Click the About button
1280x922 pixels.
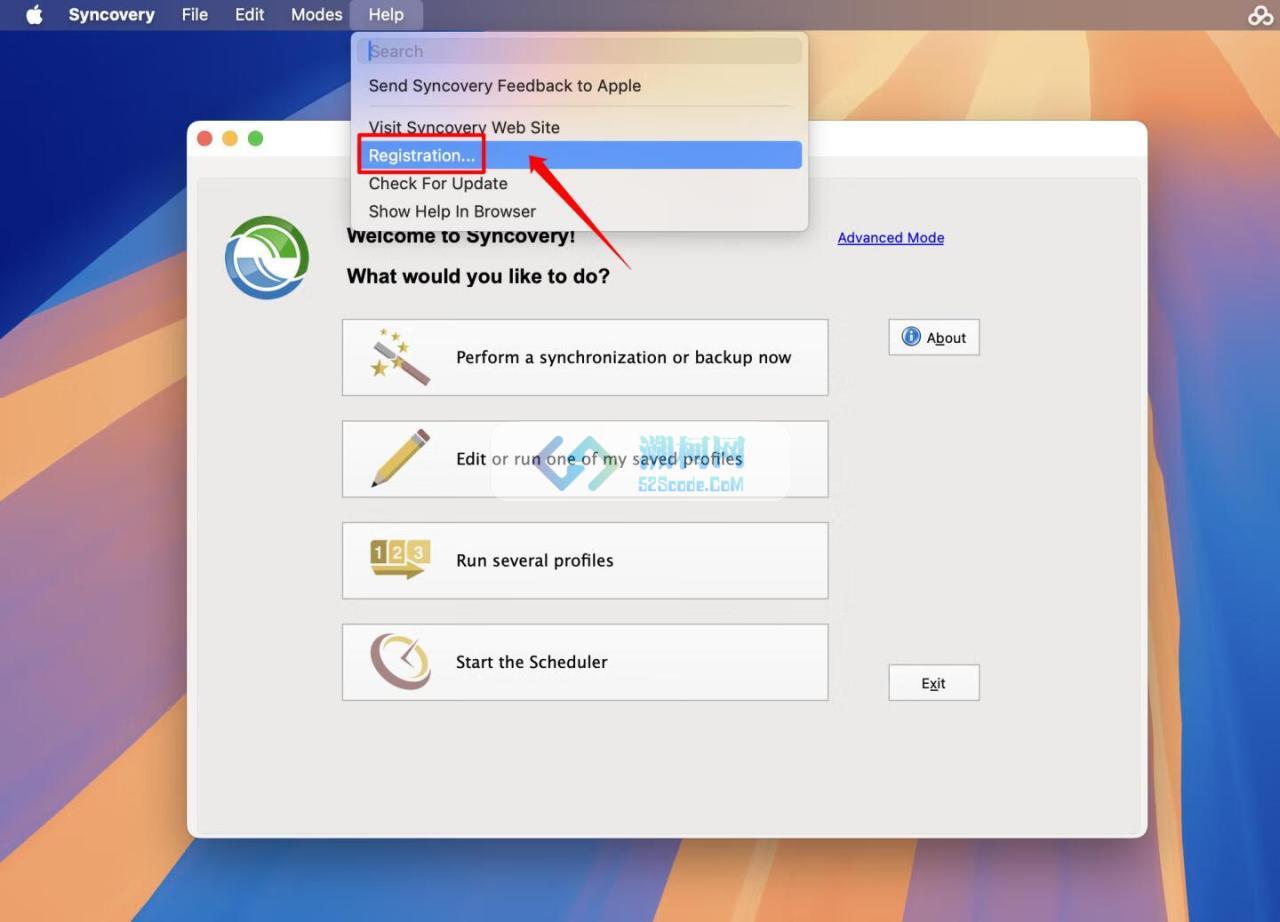(x=934, y=337)
